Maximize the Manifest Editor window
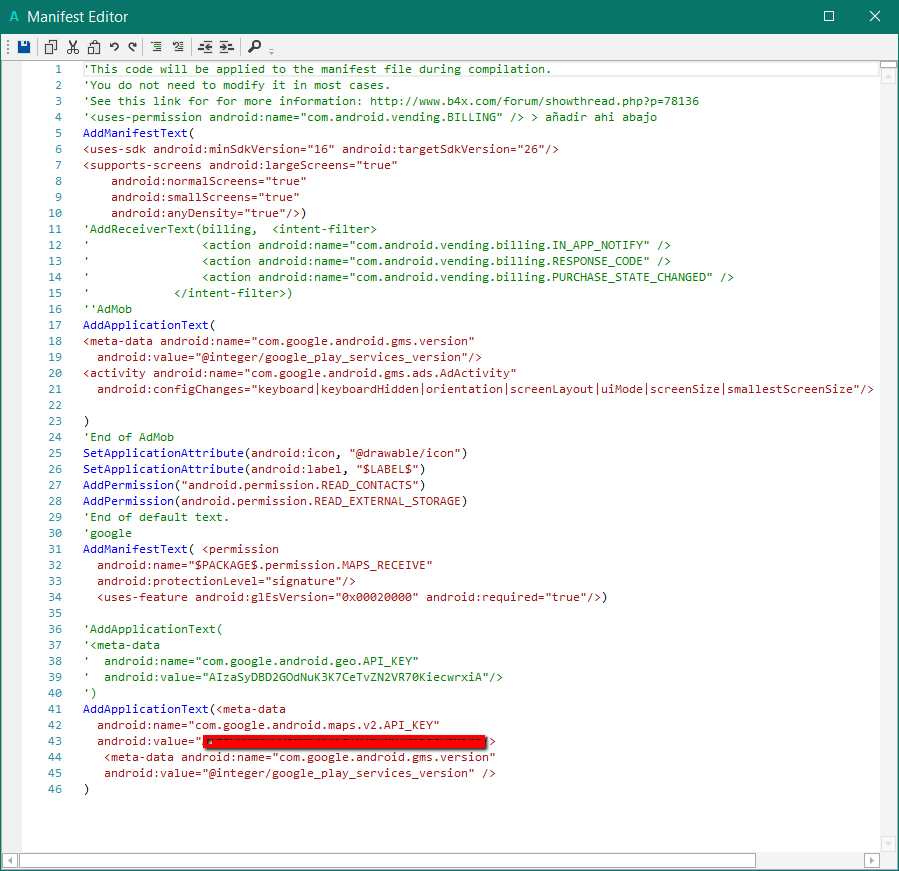Image resolution: width=899 pixels, height=871 pixels. click(829, 17)
